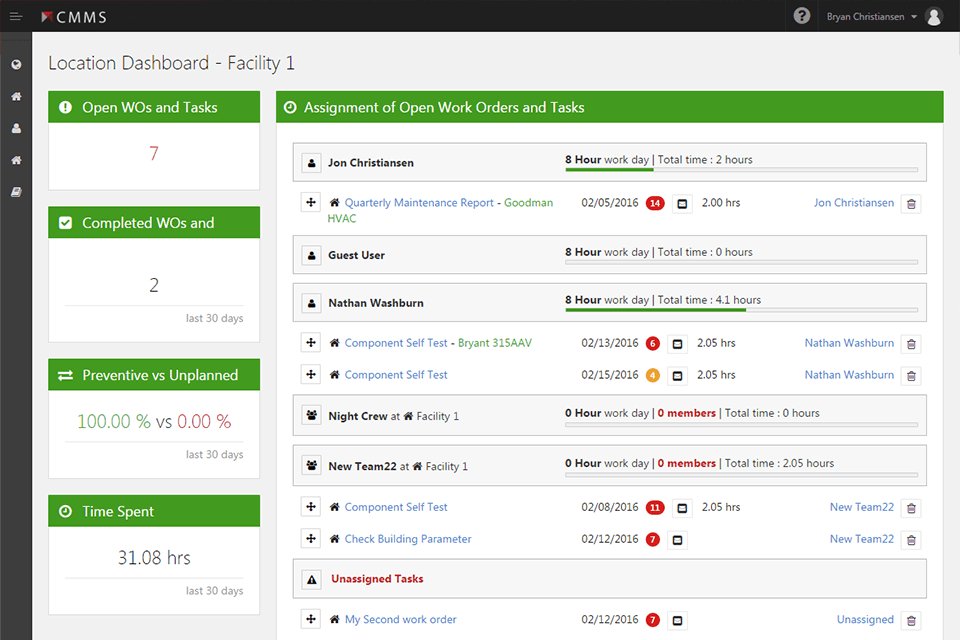Click New Team22 assignee on Check Building Parameter row
This screenshot has height=640, width=960.
(x=861, y=539)
